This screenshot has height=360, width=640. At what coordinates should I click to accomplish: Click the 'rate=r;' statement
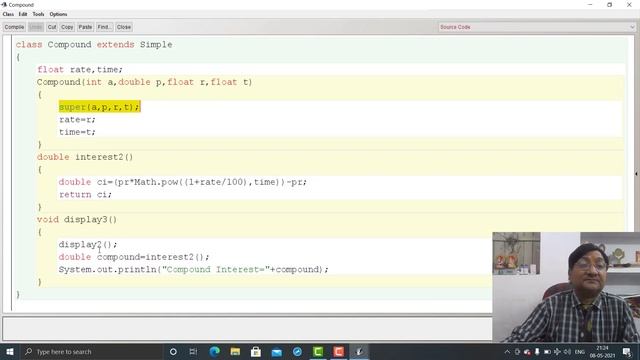point(77,120)
